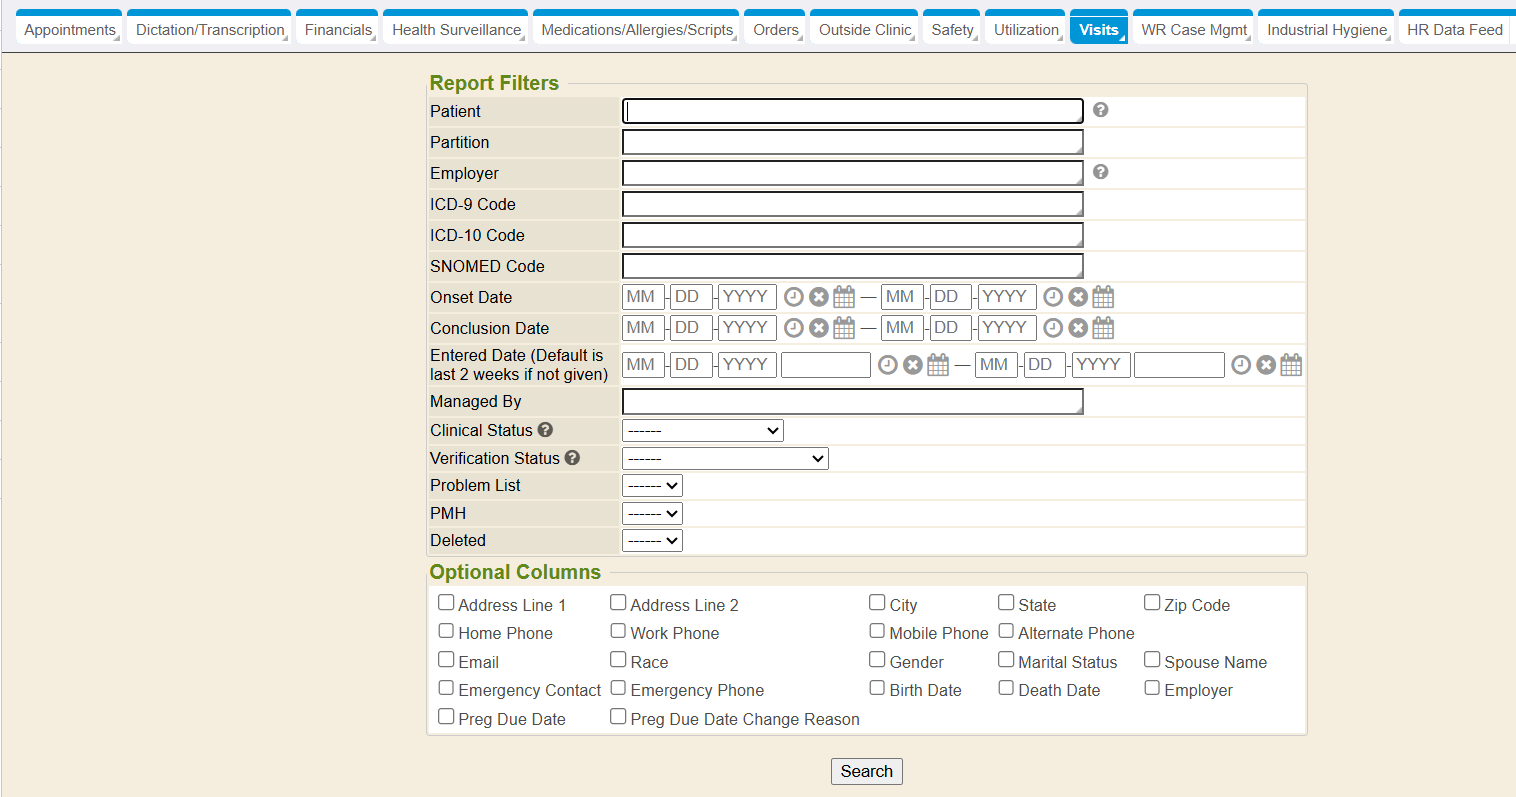Viewport: 1516px width, 797px height.
Task: Switch to the Appointments tab
Action: [x=69, y=30]
